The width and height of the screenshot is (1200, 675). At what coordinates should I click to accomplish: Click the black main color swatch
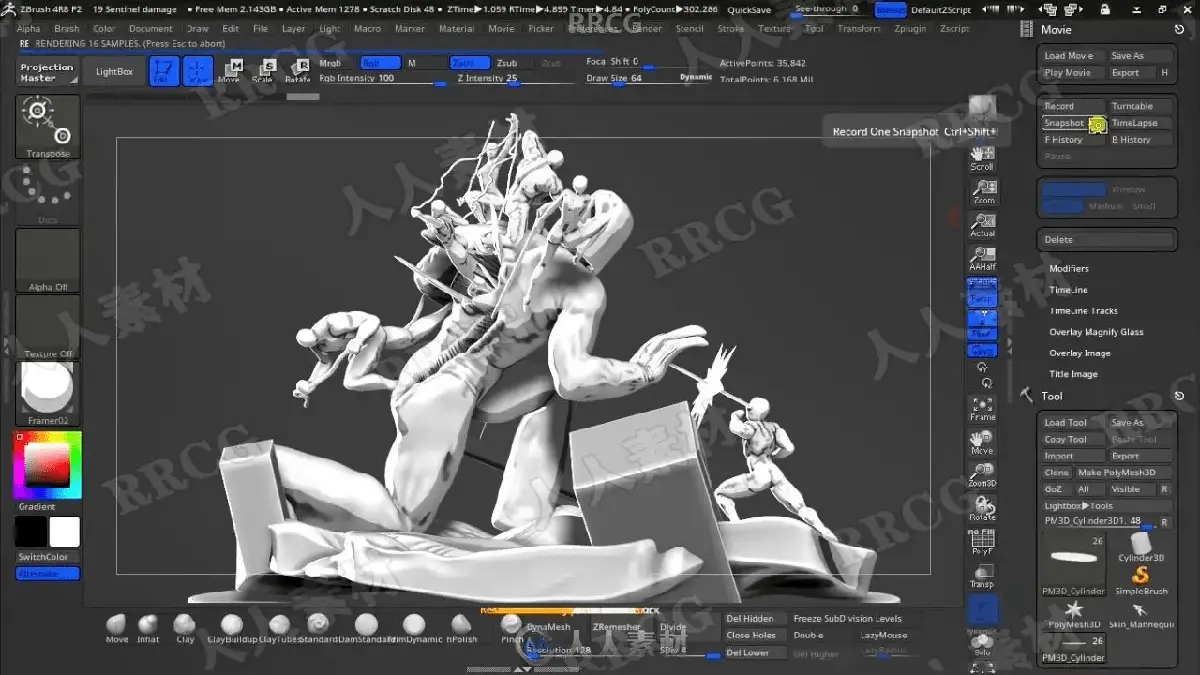pos(31,531)
